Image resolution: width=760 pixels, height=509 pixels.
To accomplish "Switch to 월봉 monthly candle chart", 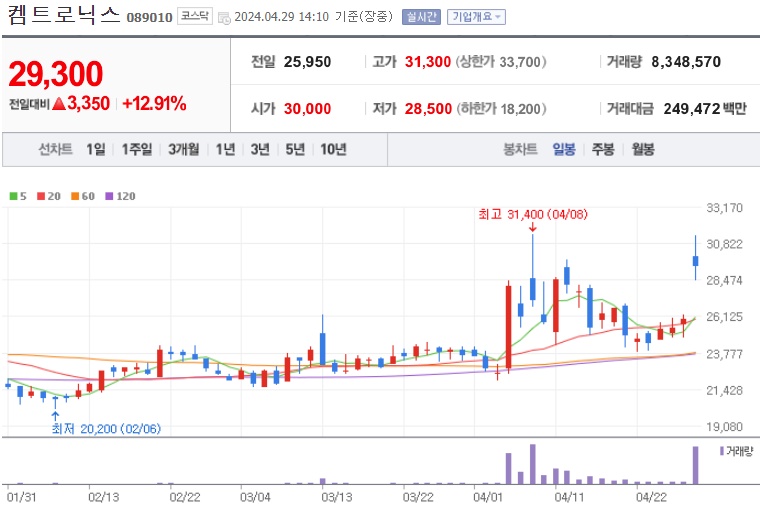I will point(643,149).
